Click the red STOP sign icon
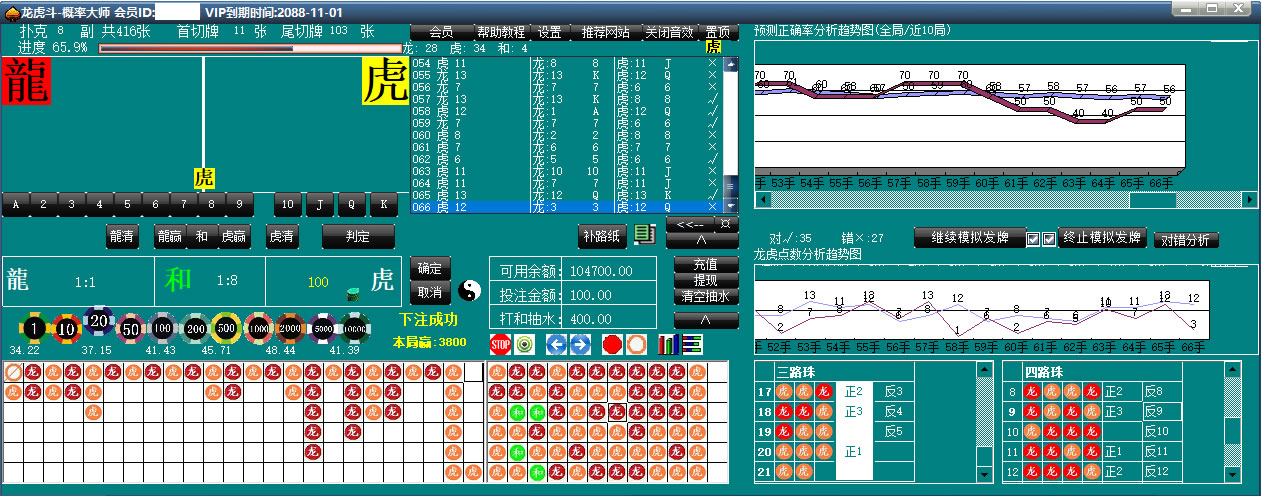This screenshot has width=1262, height=496. tap(500, 344)
